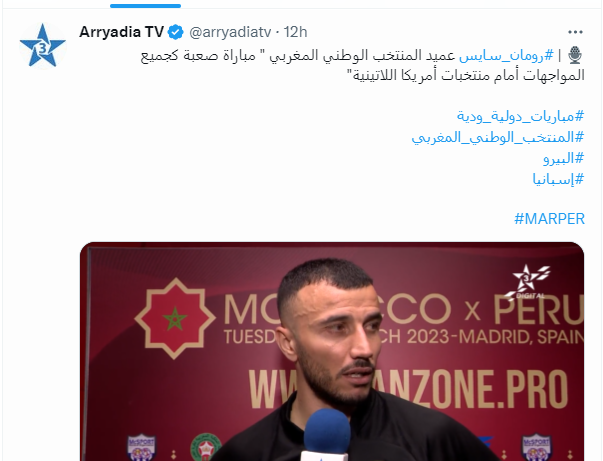Open the #مباريات_دولية_ودية hashtag
The height and width of the screenshot is (461, 603).
click(520, 116)
